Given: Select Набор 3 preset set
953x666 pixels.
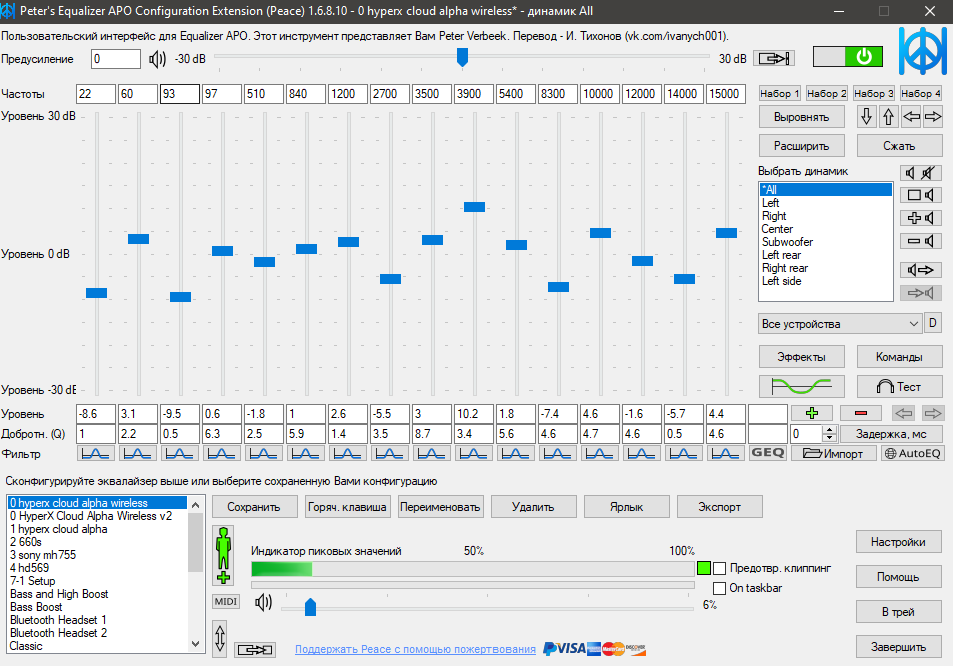Looking at the screenshot, I should pyautogui.click(x=874, y=93).
